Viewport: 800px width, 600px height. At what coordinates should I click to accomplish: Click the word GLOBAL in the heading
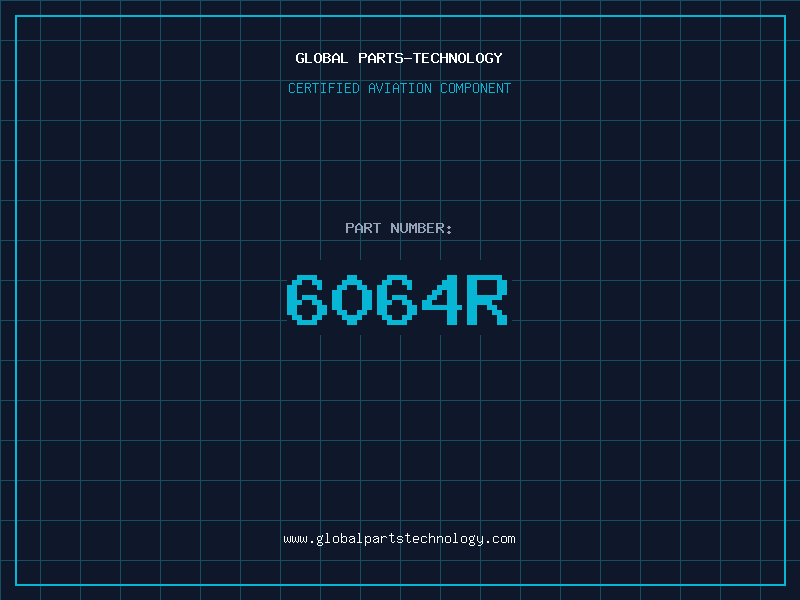click(322, 58)
